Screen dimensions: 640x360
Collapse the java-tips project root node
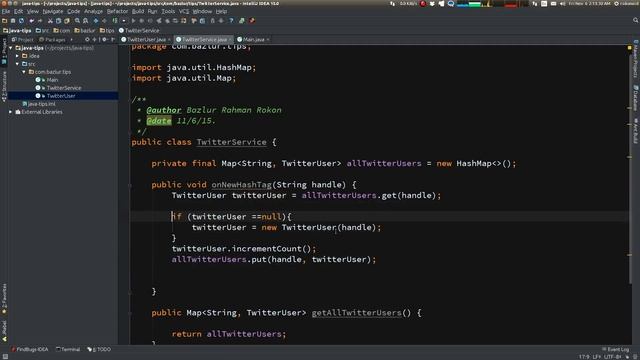pos(11,48)
